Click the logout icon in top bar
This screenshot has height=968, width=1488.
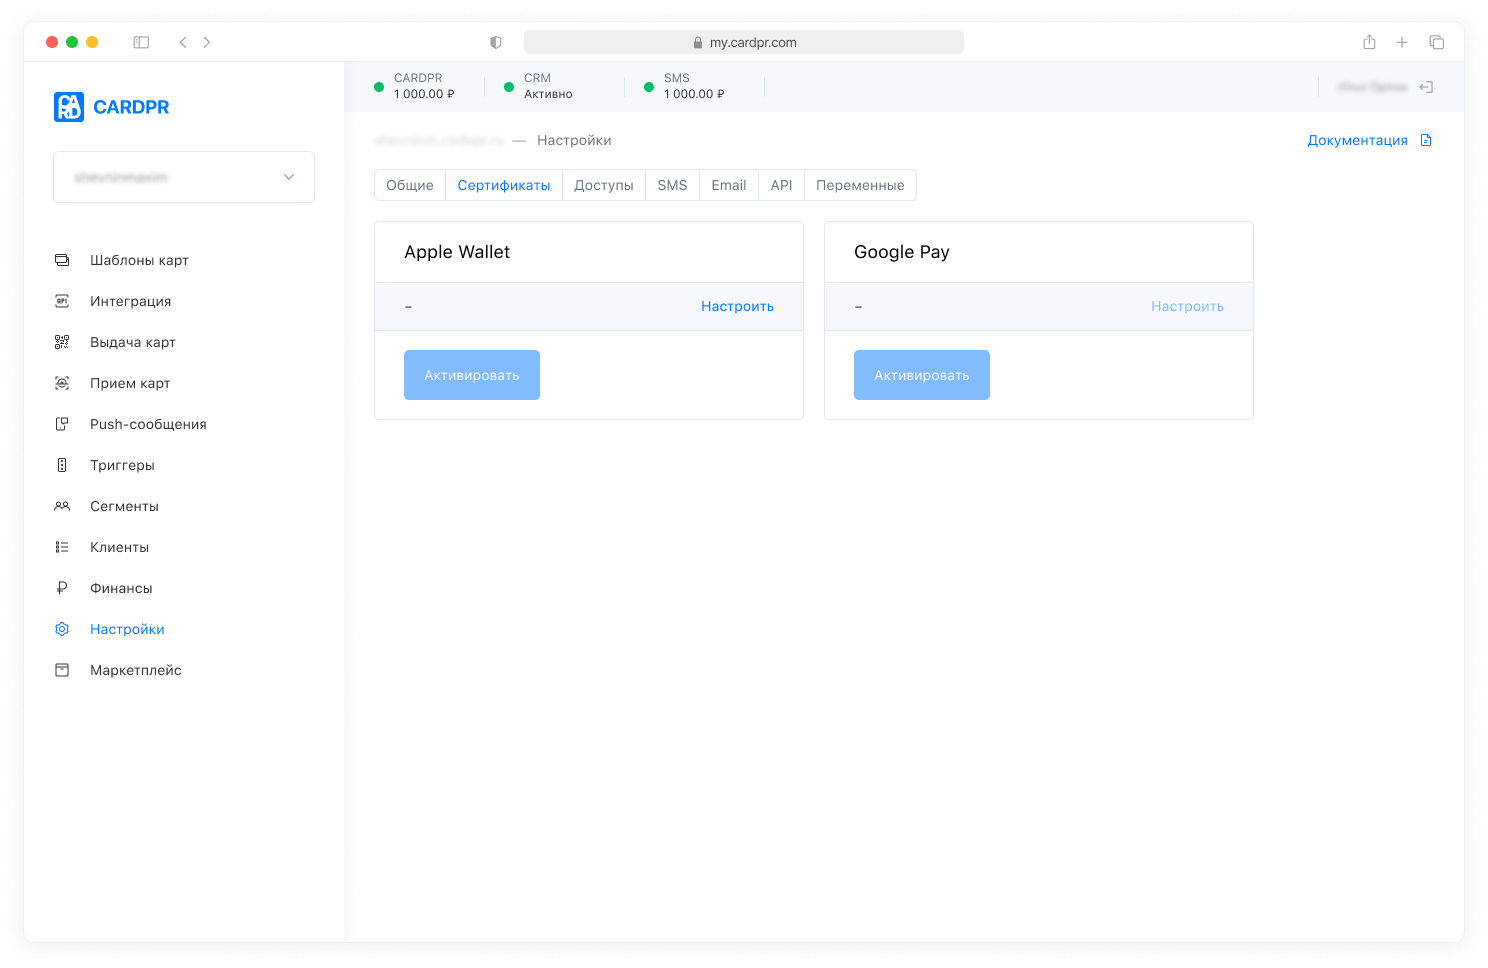click(1427, 87)
